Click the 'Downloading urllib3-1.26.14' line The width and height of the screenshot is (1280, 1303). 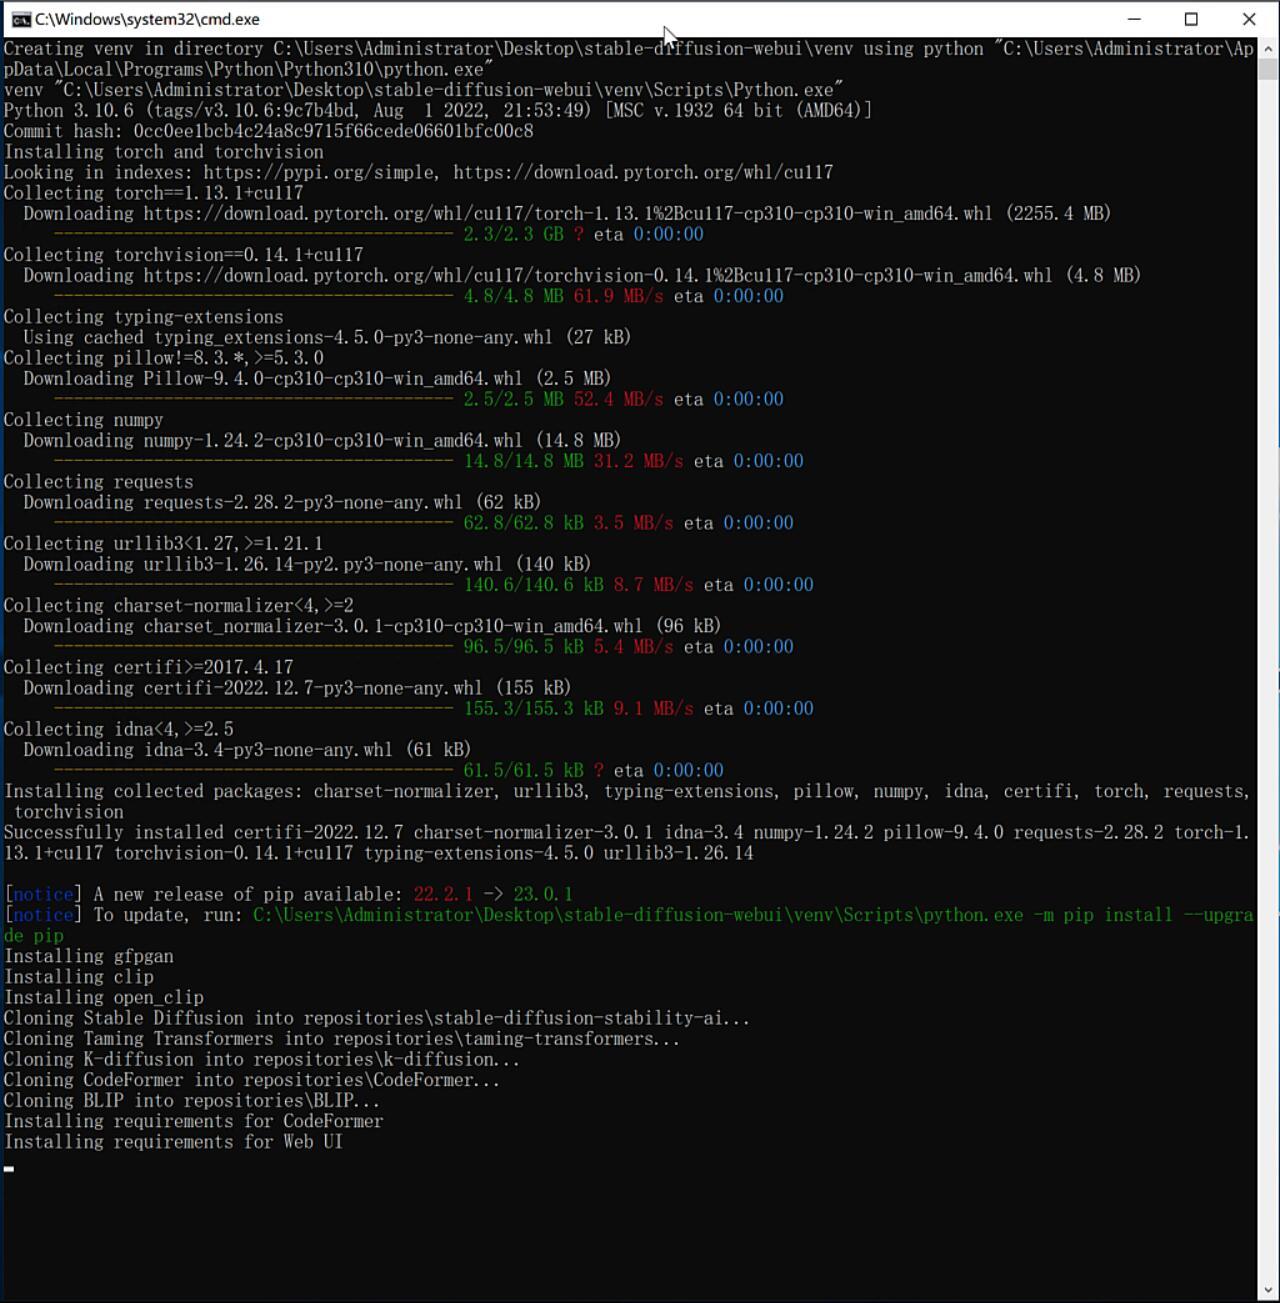[x=307, y=564]
